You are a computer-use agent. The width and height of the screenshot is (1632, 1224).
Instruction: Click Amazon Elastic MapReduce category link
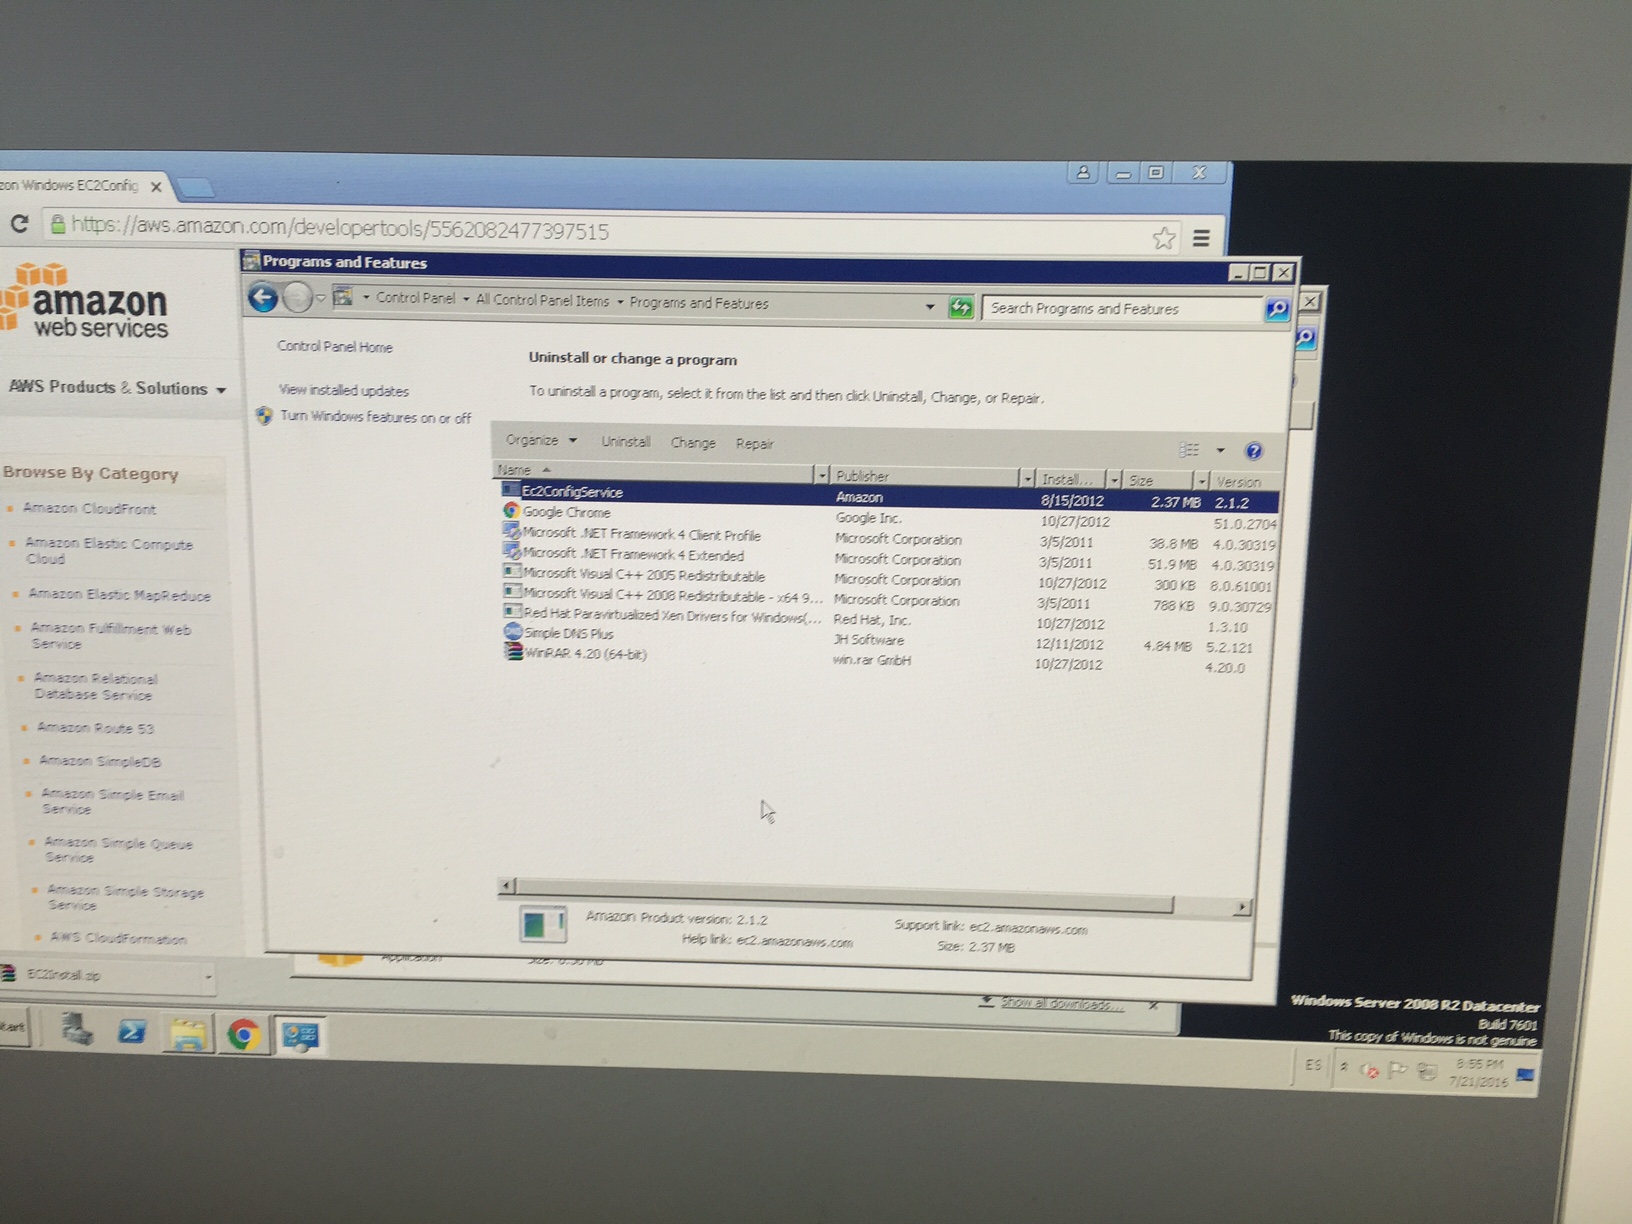119,595
